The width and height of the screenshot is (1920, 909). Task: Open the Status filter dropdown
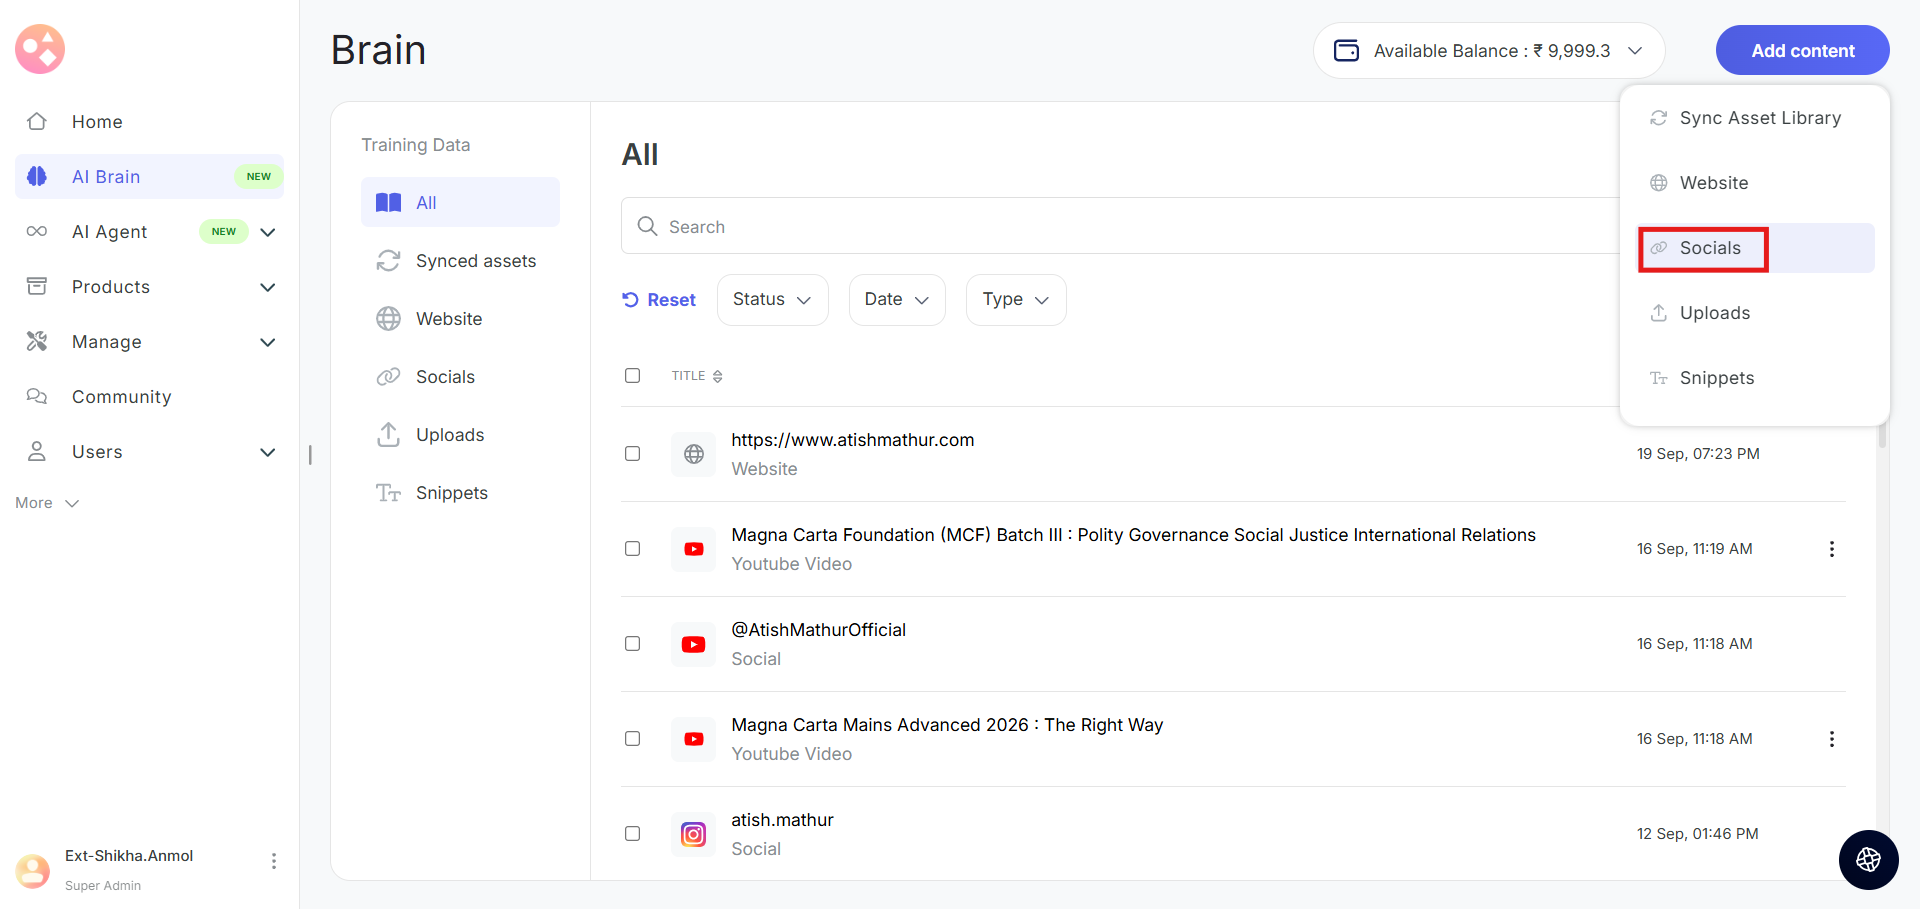[771, 300]
